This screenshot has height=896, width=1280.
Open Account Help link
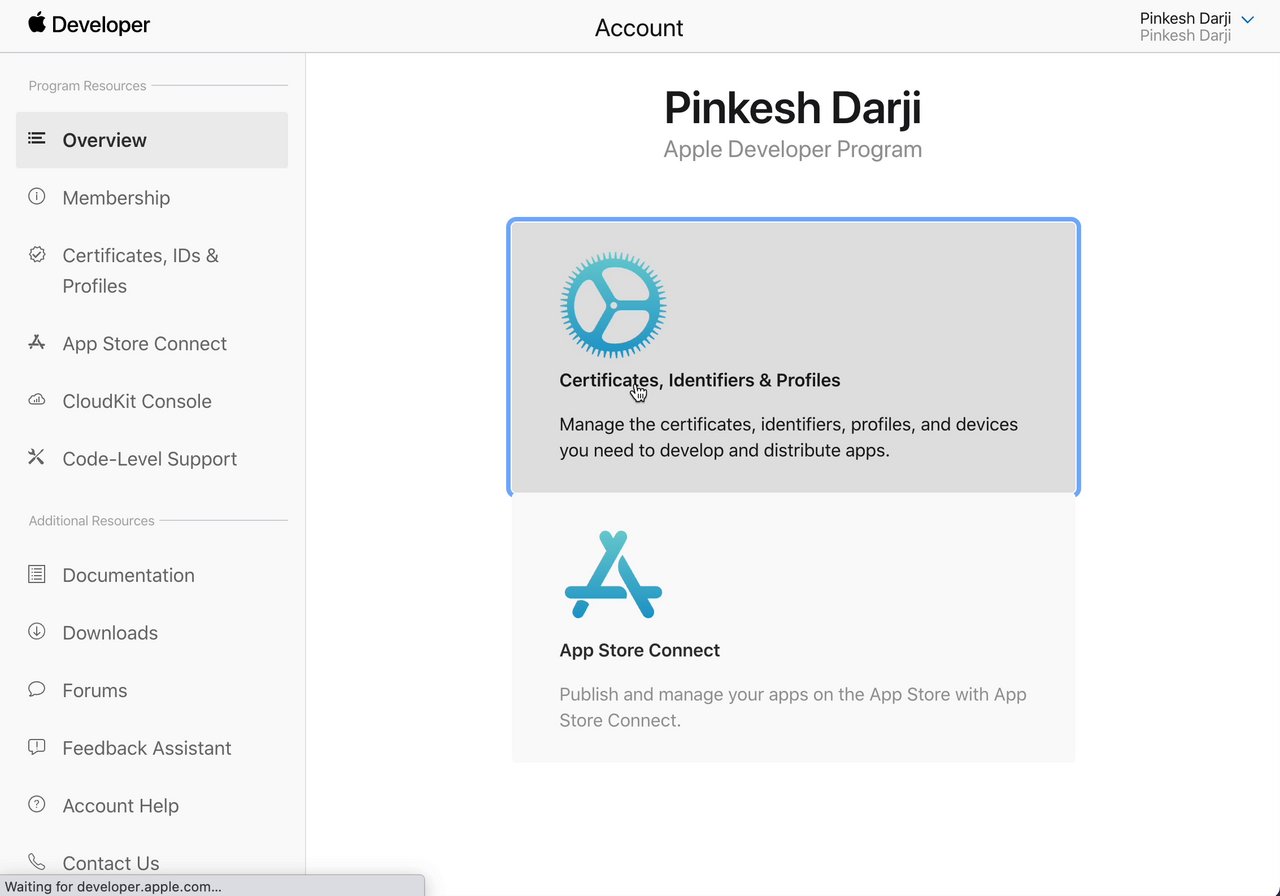121,806
